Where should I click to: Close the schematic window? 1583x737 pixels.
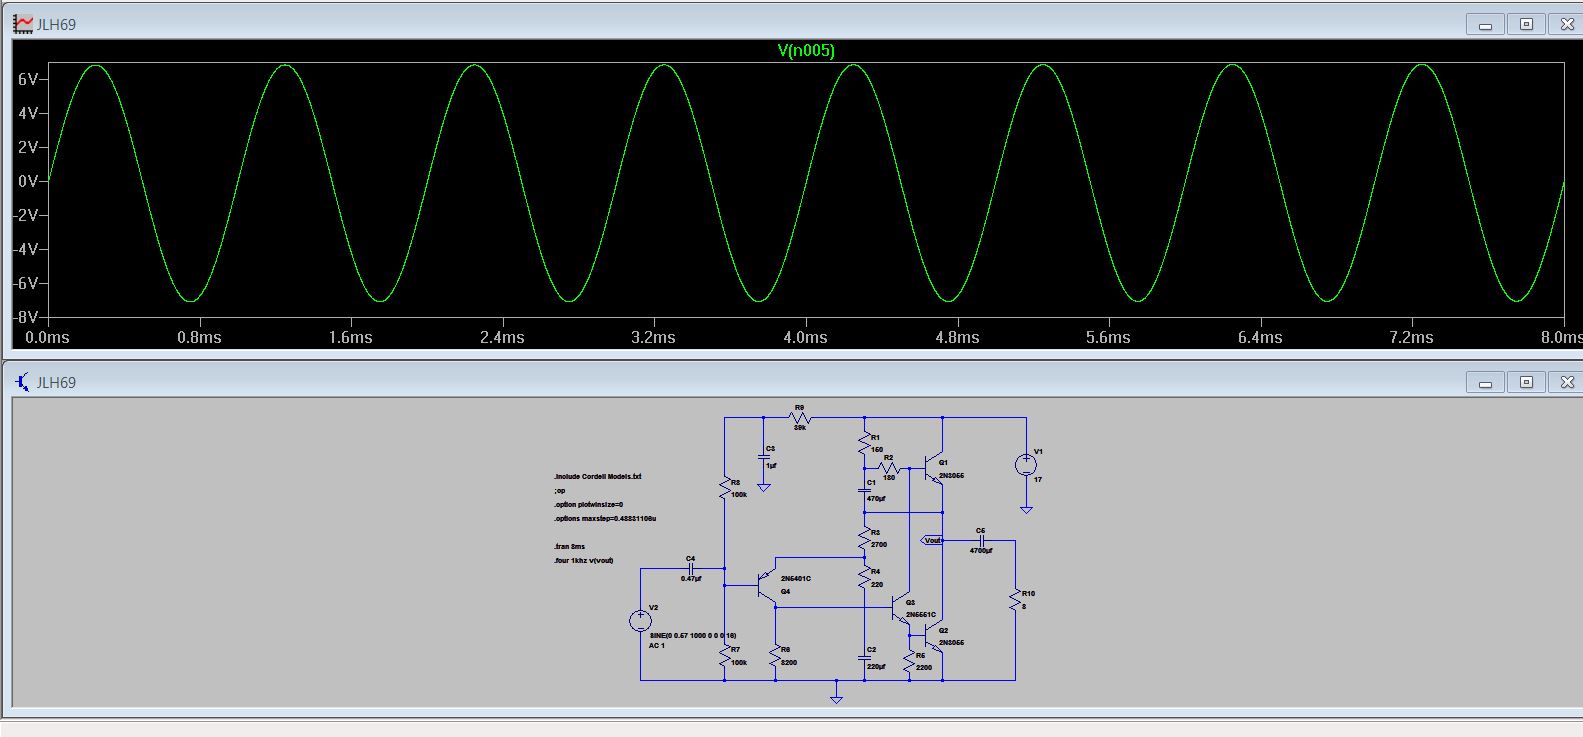pyautogui.click(x=1566, y=382)
